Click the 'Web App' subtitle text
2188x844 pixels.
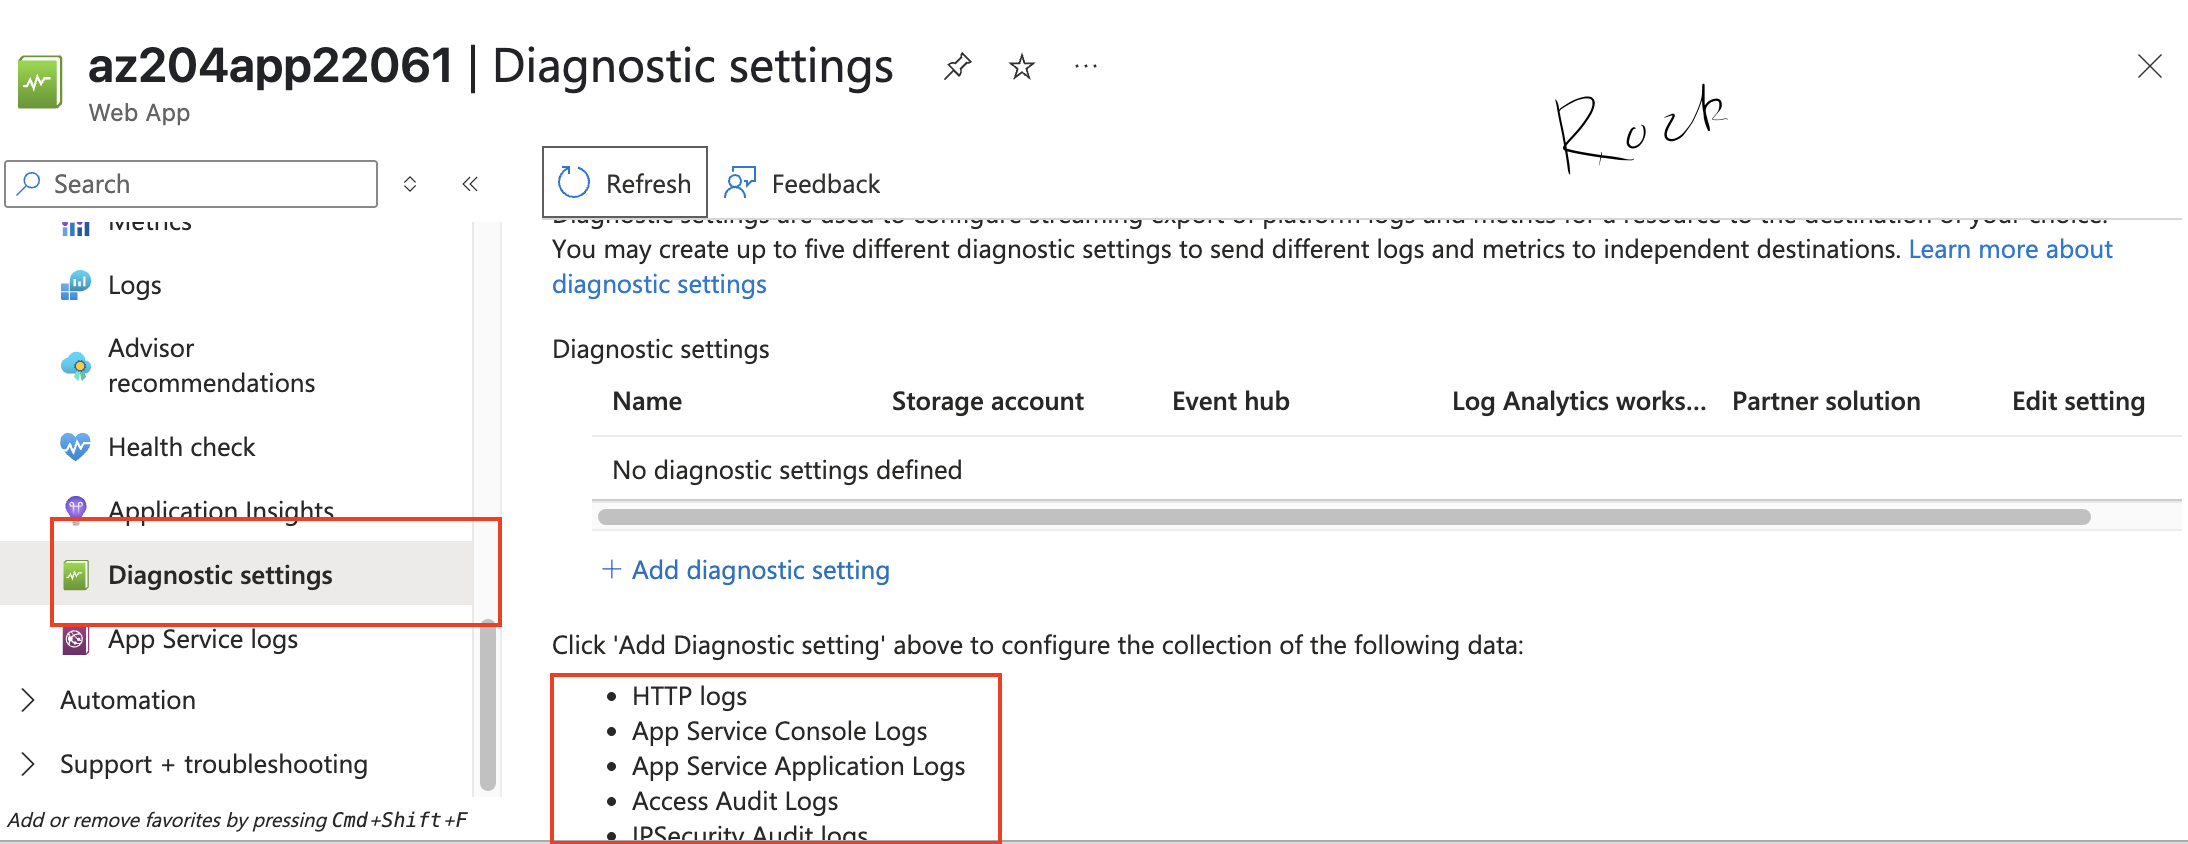click(x=139, y=113)
